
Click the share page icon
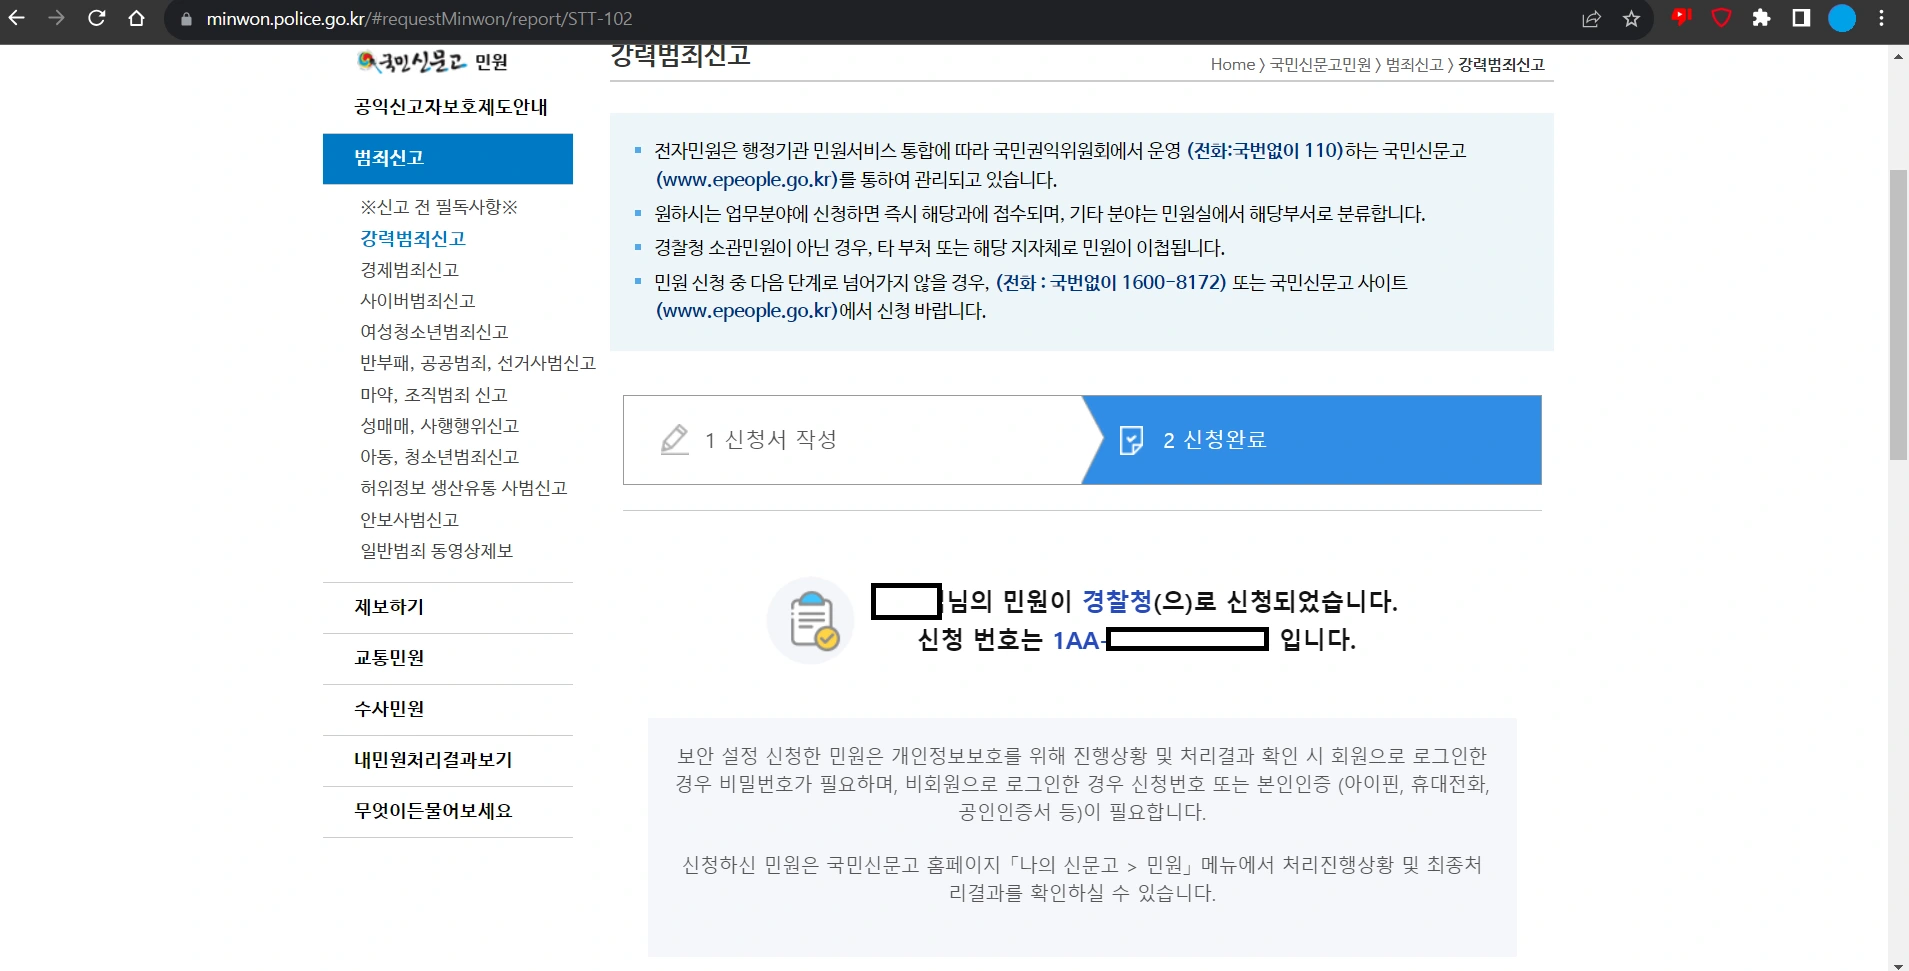click(1591, 19)
